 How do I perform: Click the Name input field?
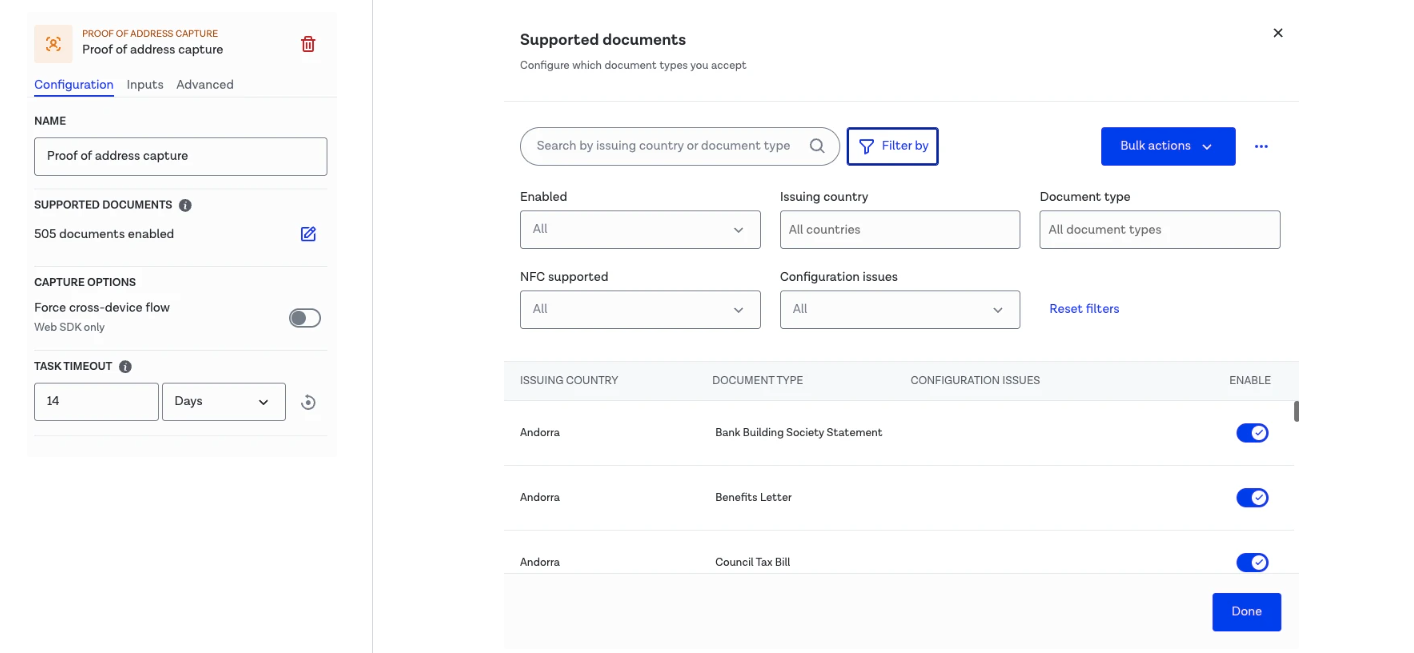click(x=181, y=157)
